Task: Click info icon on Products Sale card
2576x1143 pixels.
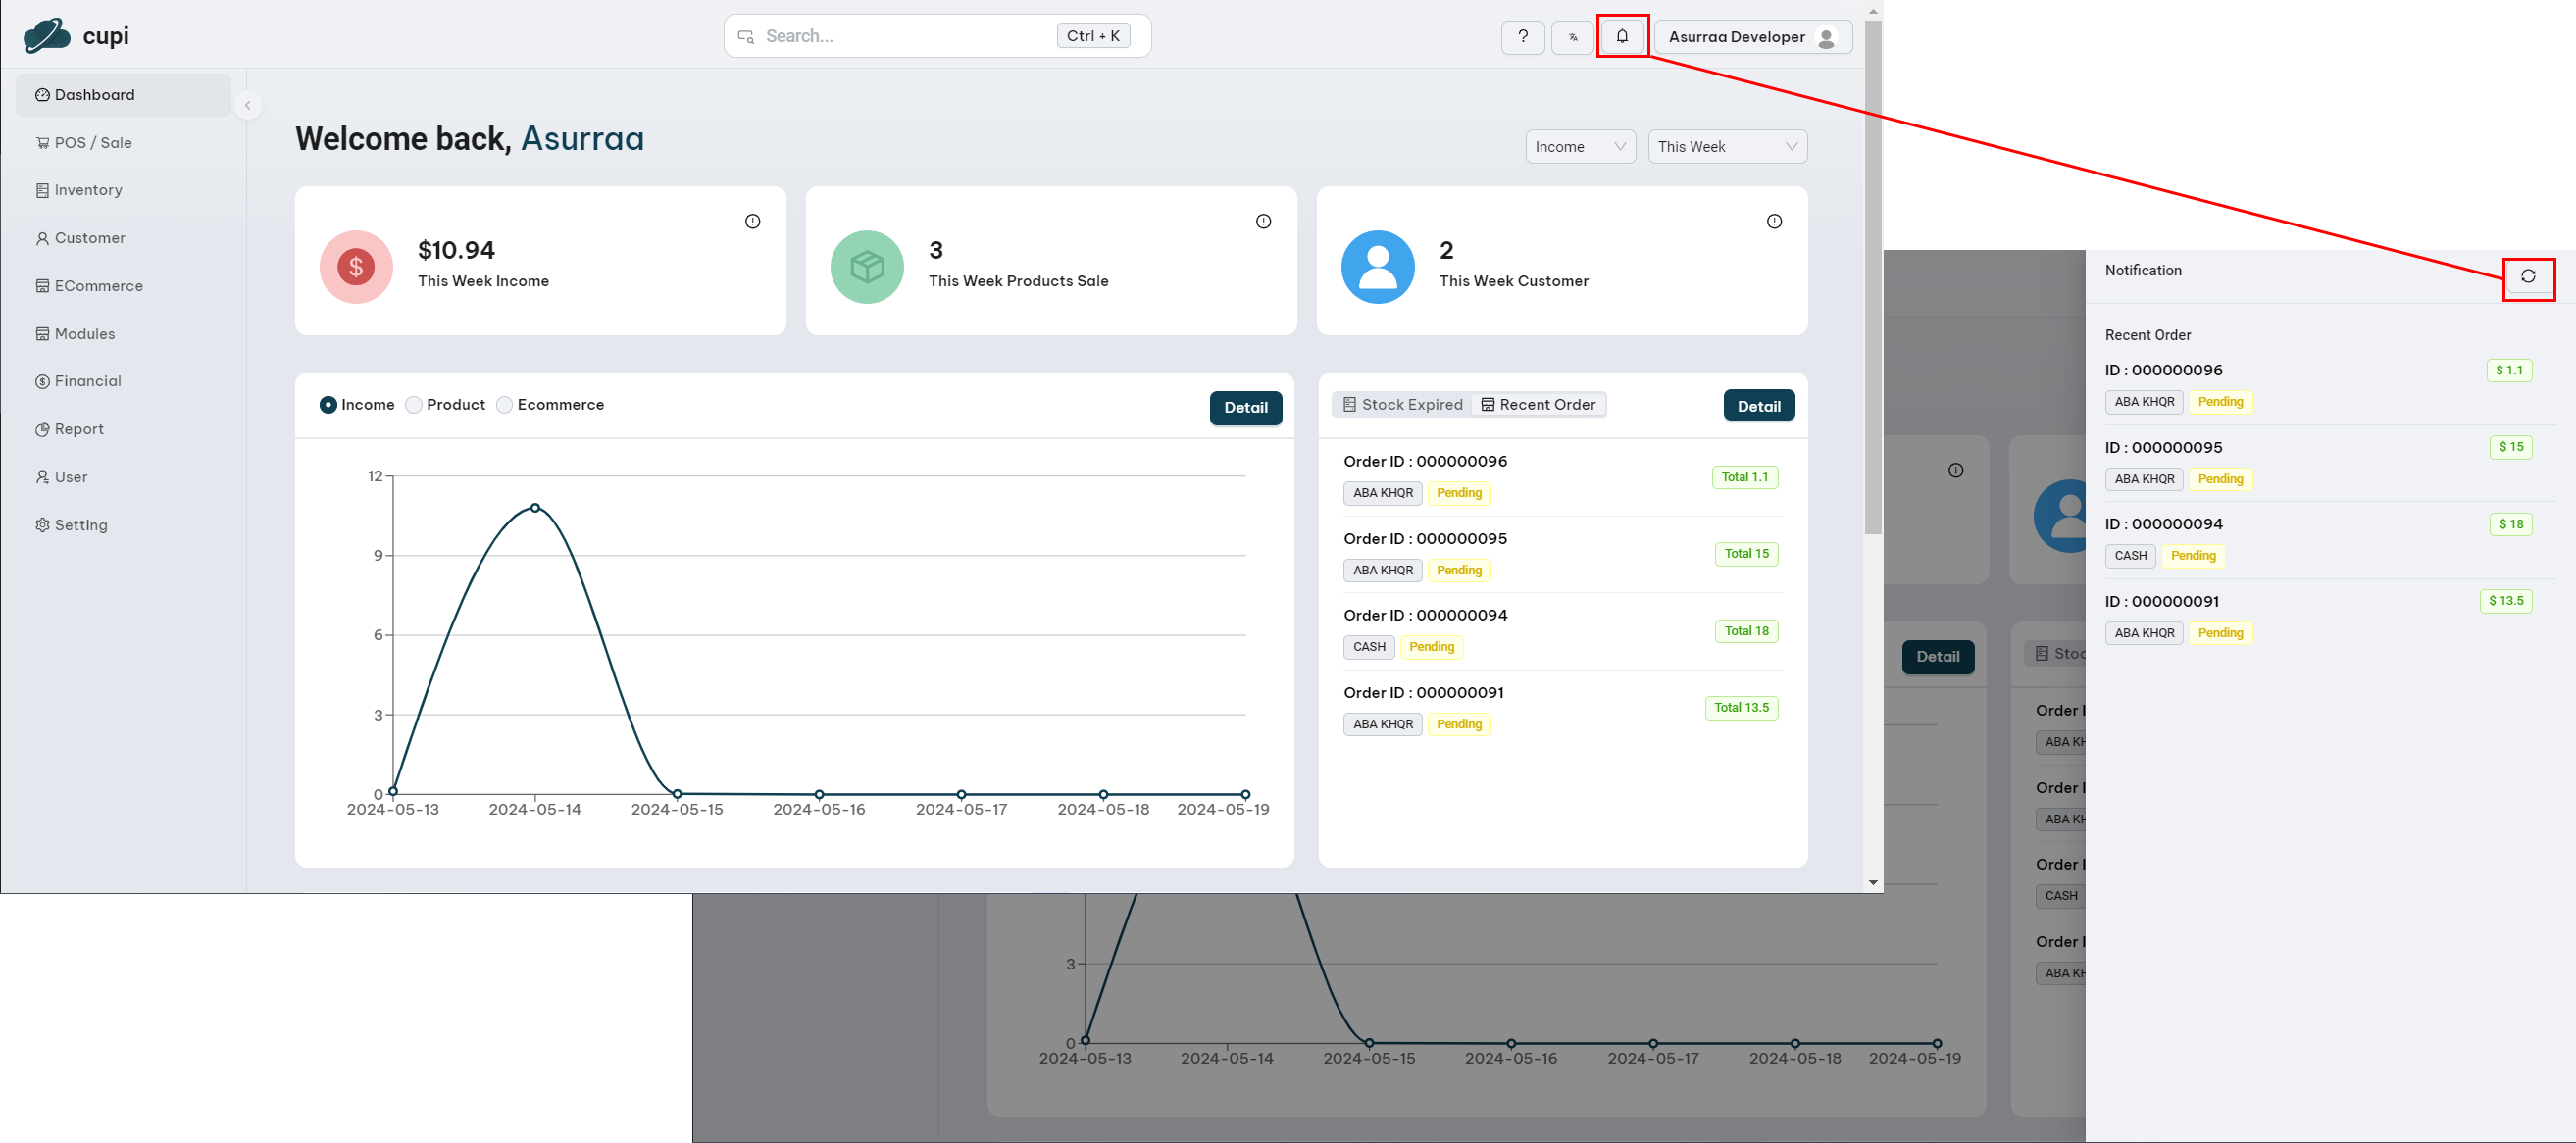Action: (x=1263, y=222)
